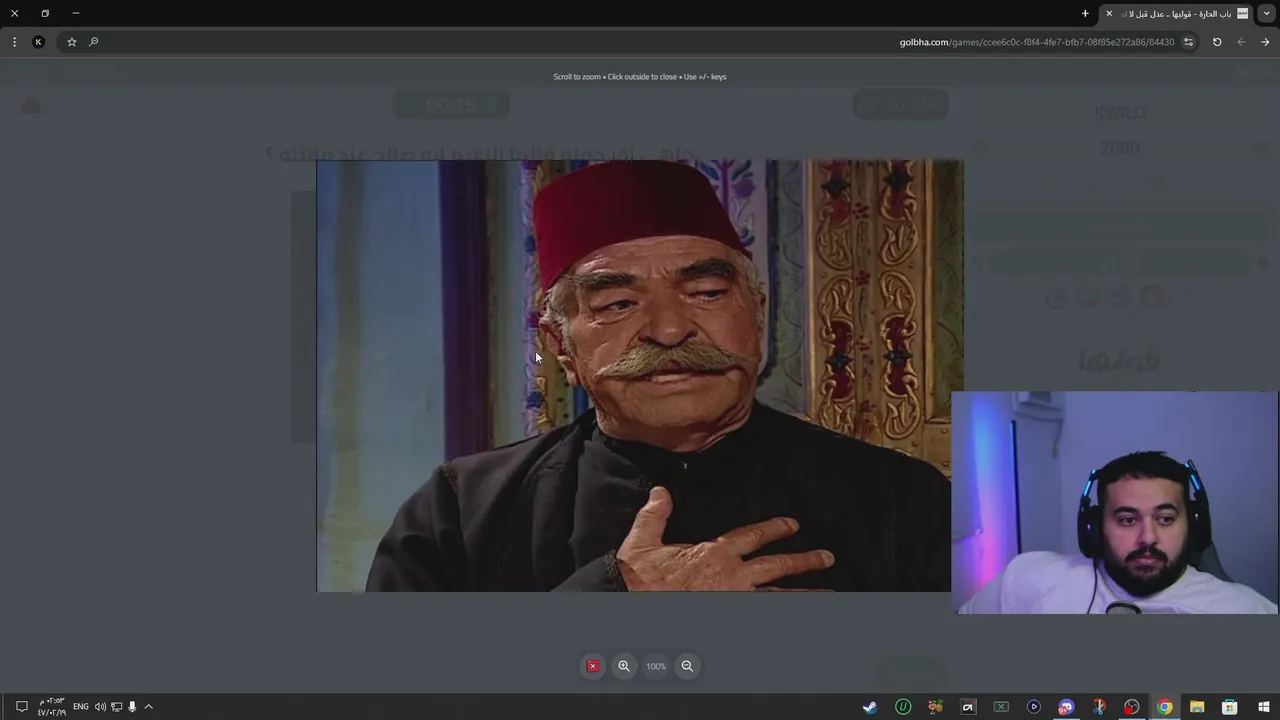Open the white arrow app in taskbar

click(968, 707)
